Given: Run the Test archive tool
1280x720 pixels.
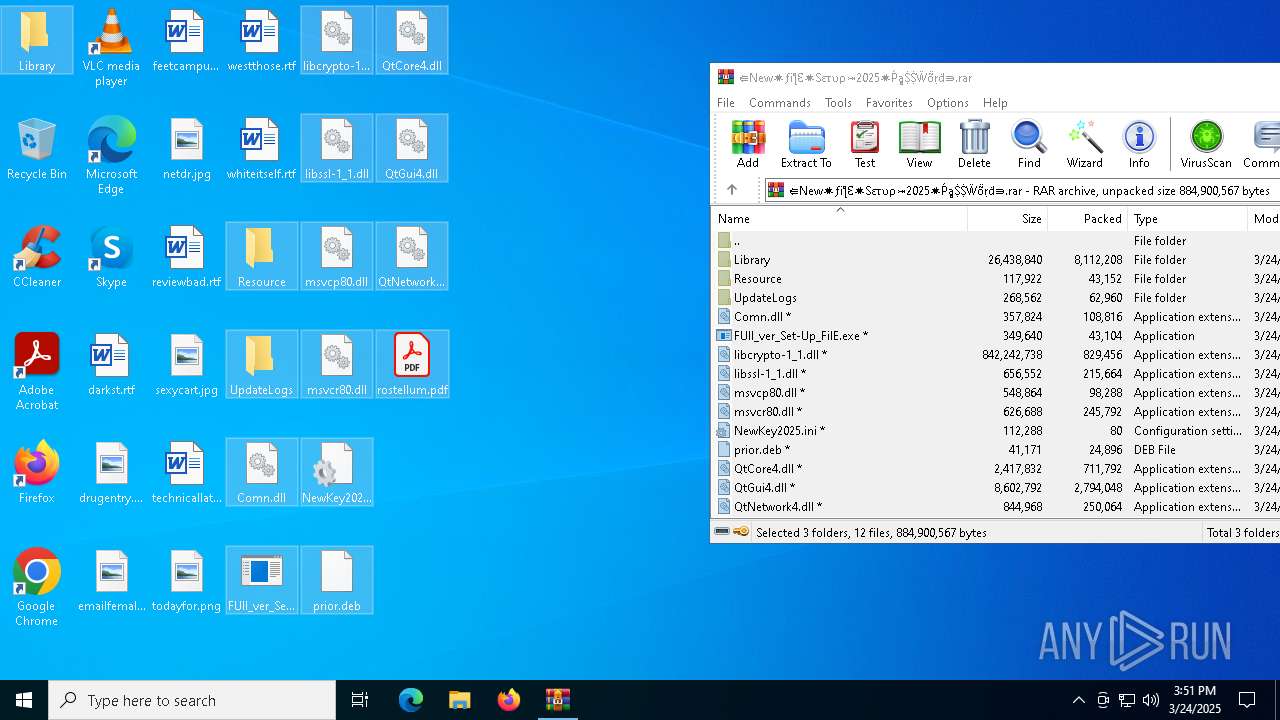Looking at the screenshot, I should 865,144.
